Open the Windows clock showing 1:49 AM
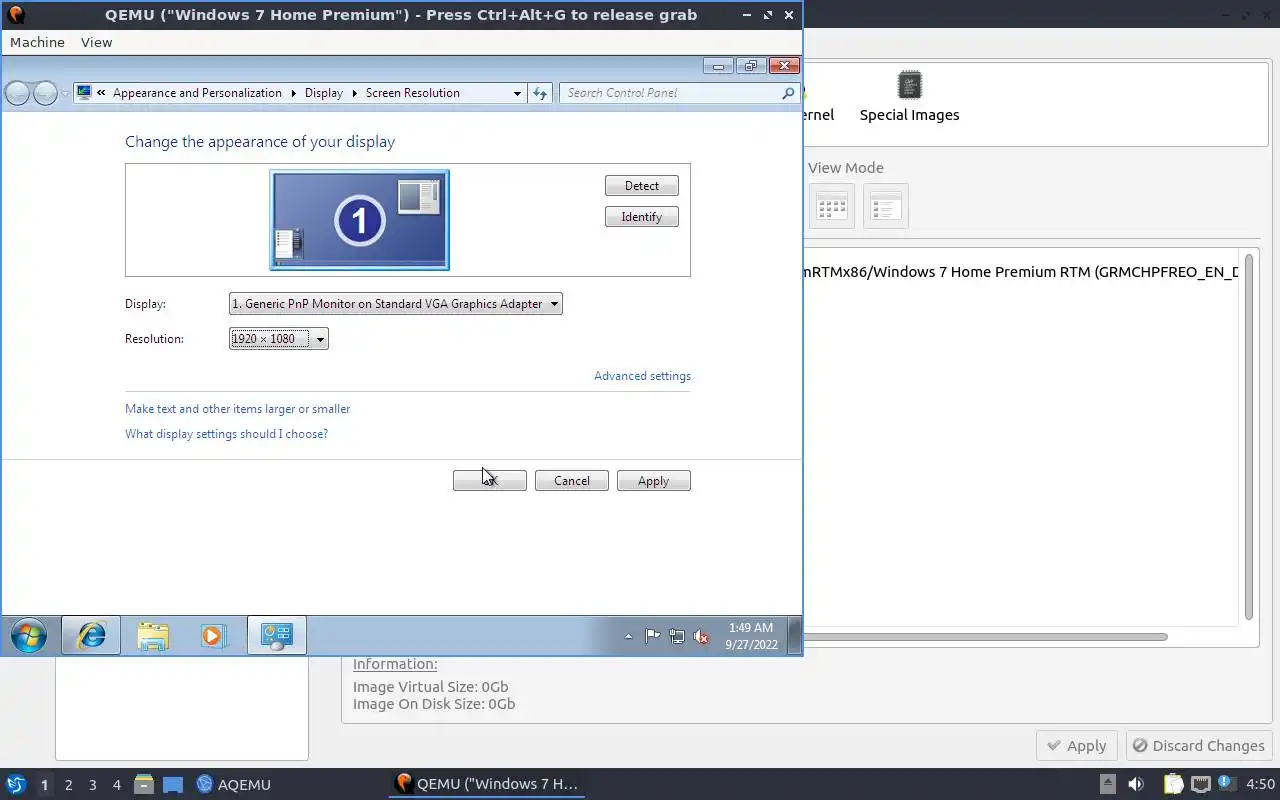 point(751,636)
